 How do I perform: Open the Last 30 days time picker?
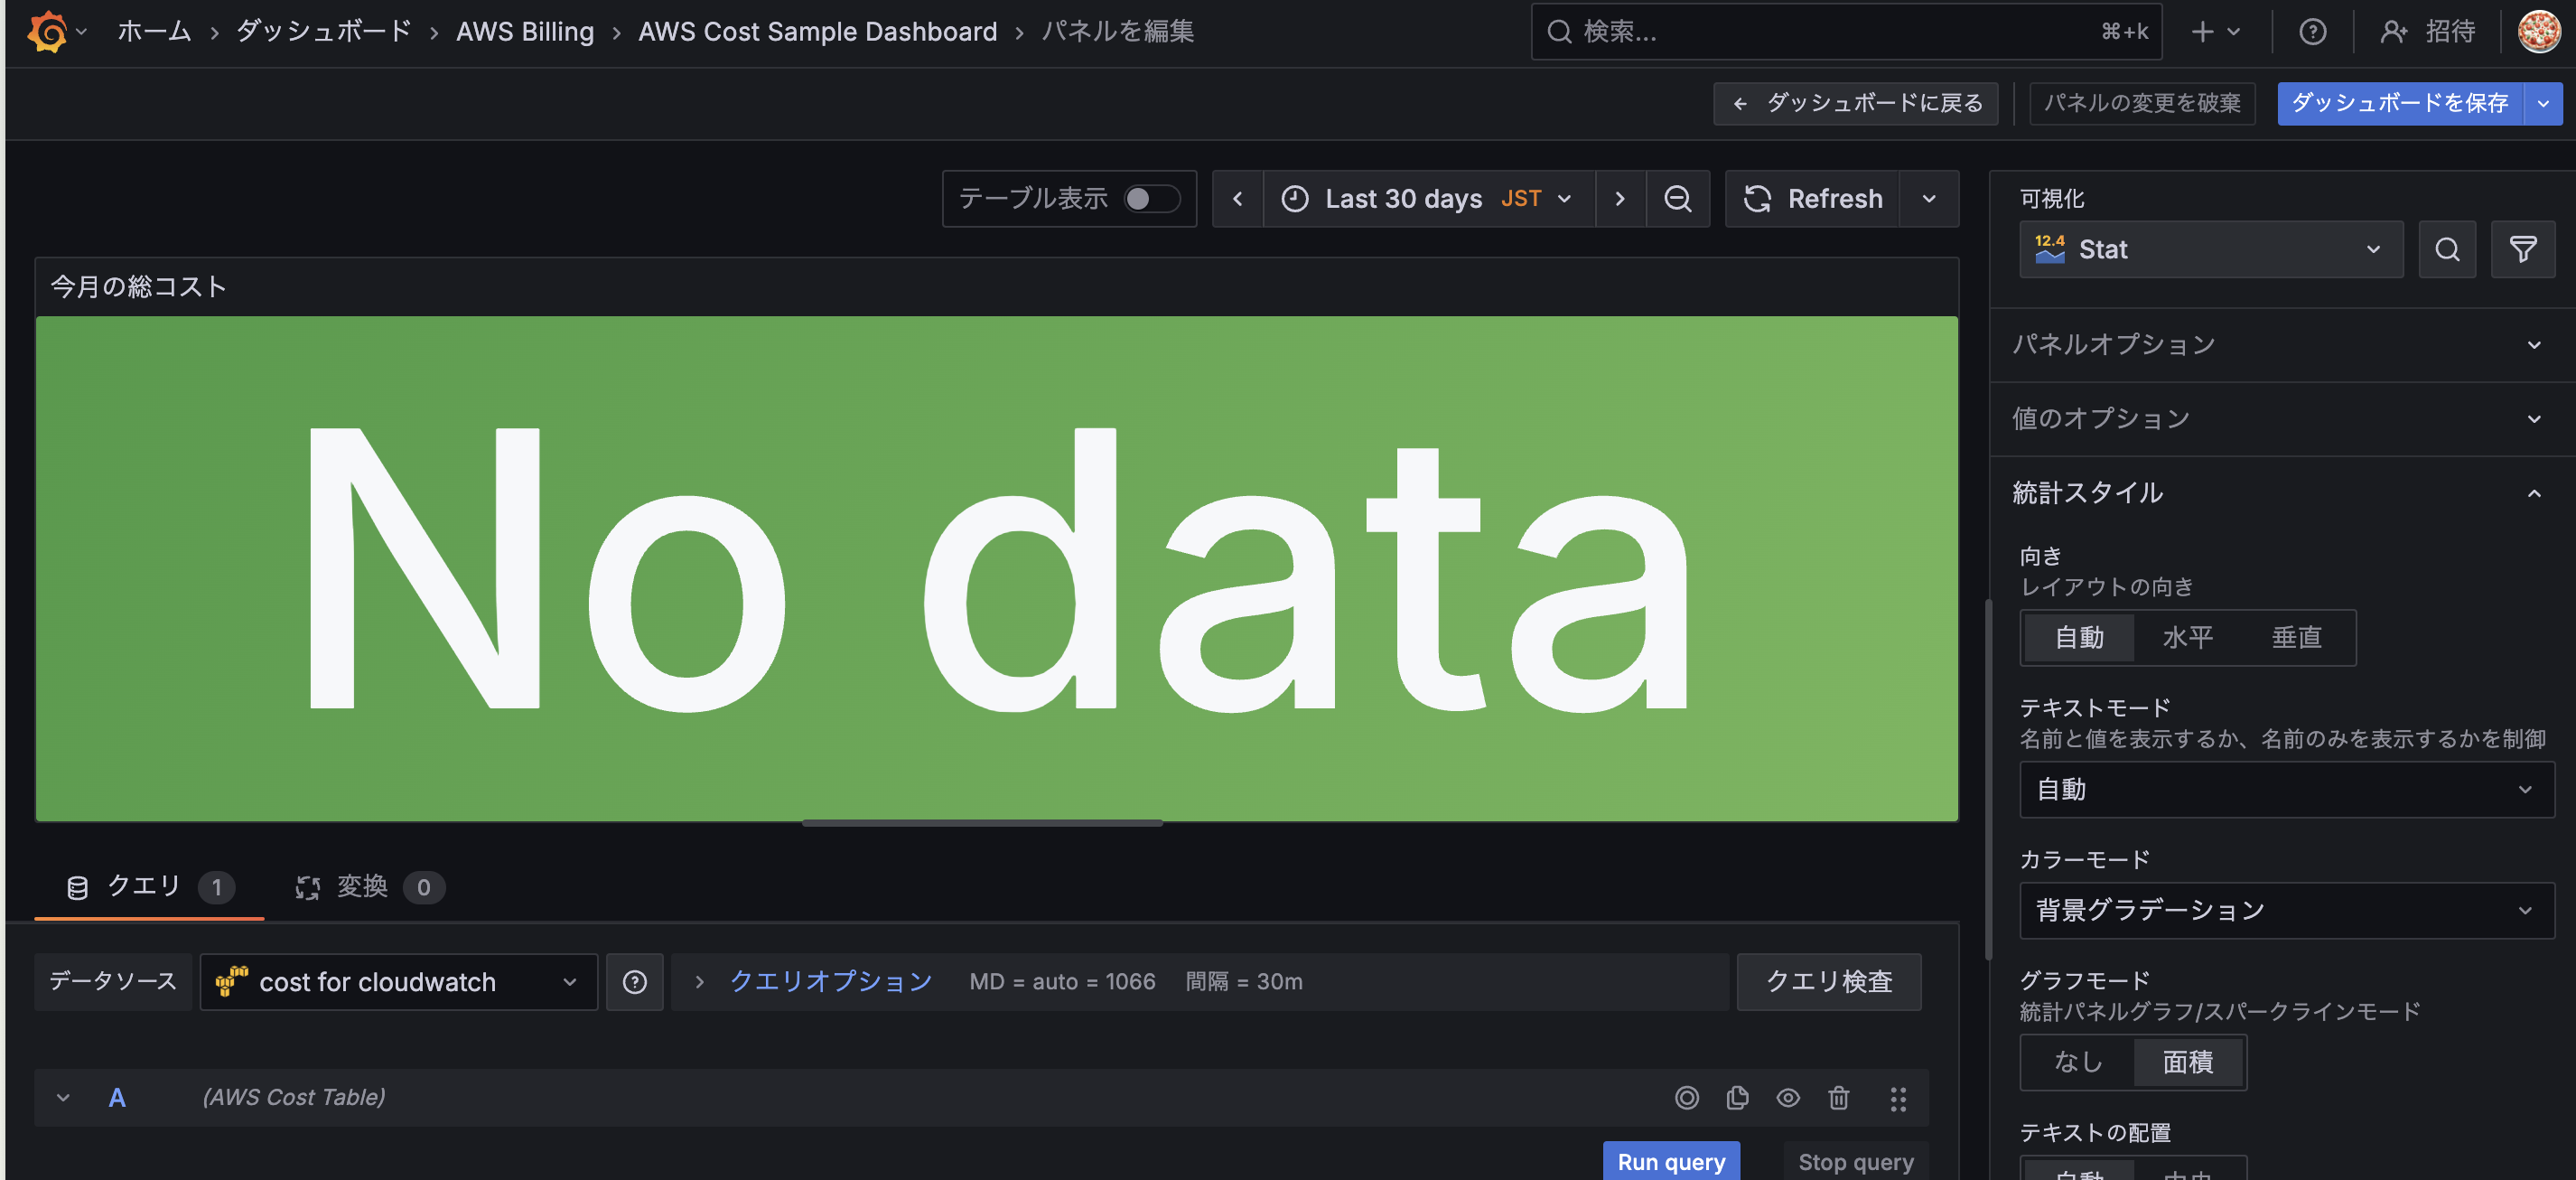tap(1429, 199)
